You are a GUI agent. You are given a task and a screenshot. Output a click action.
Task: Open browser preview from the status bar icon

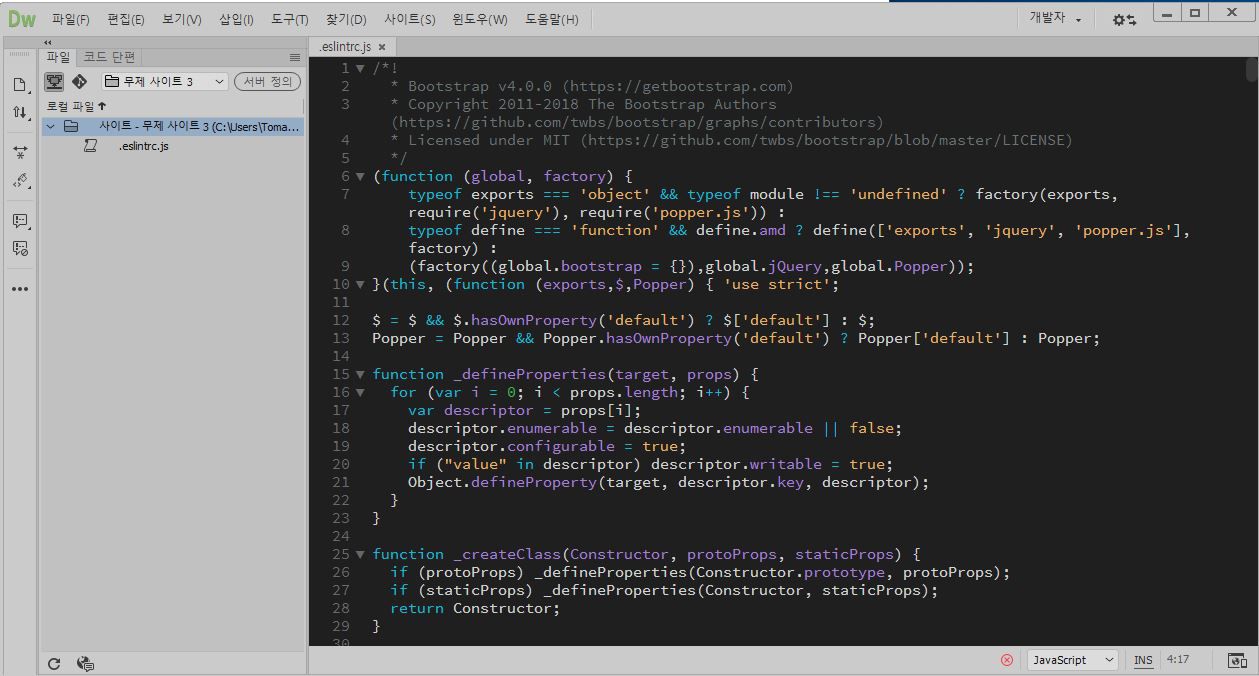[x=1236, y=660]
